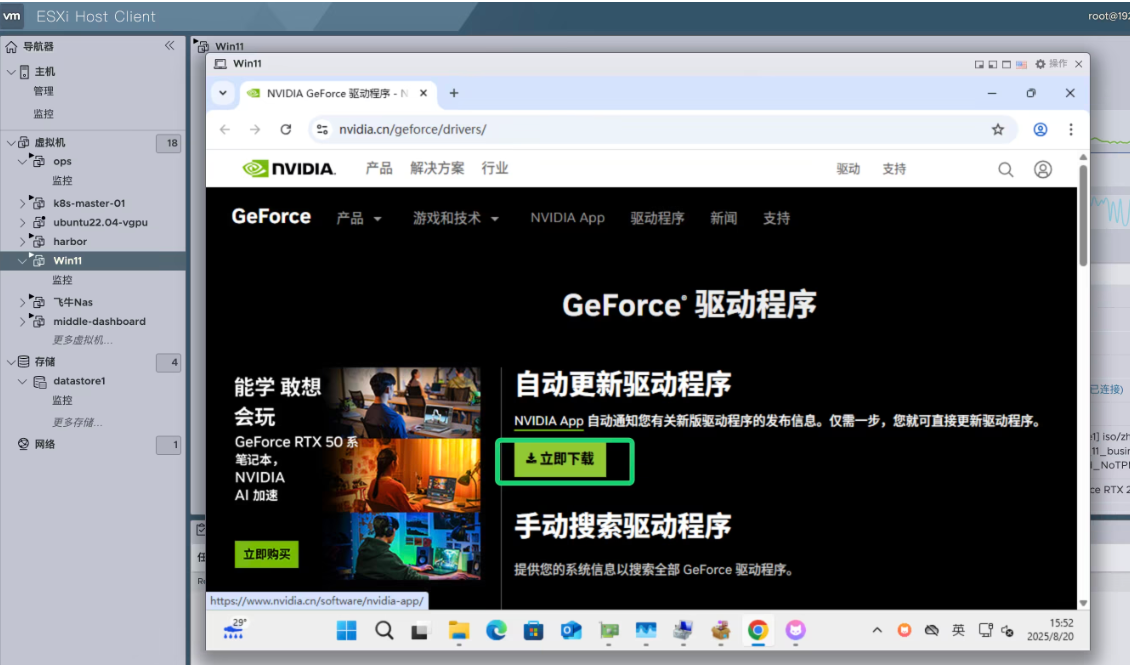This screenshot has height=665, width=1130.
Task: Open a new Chrome tab
Action: [454, 93]
